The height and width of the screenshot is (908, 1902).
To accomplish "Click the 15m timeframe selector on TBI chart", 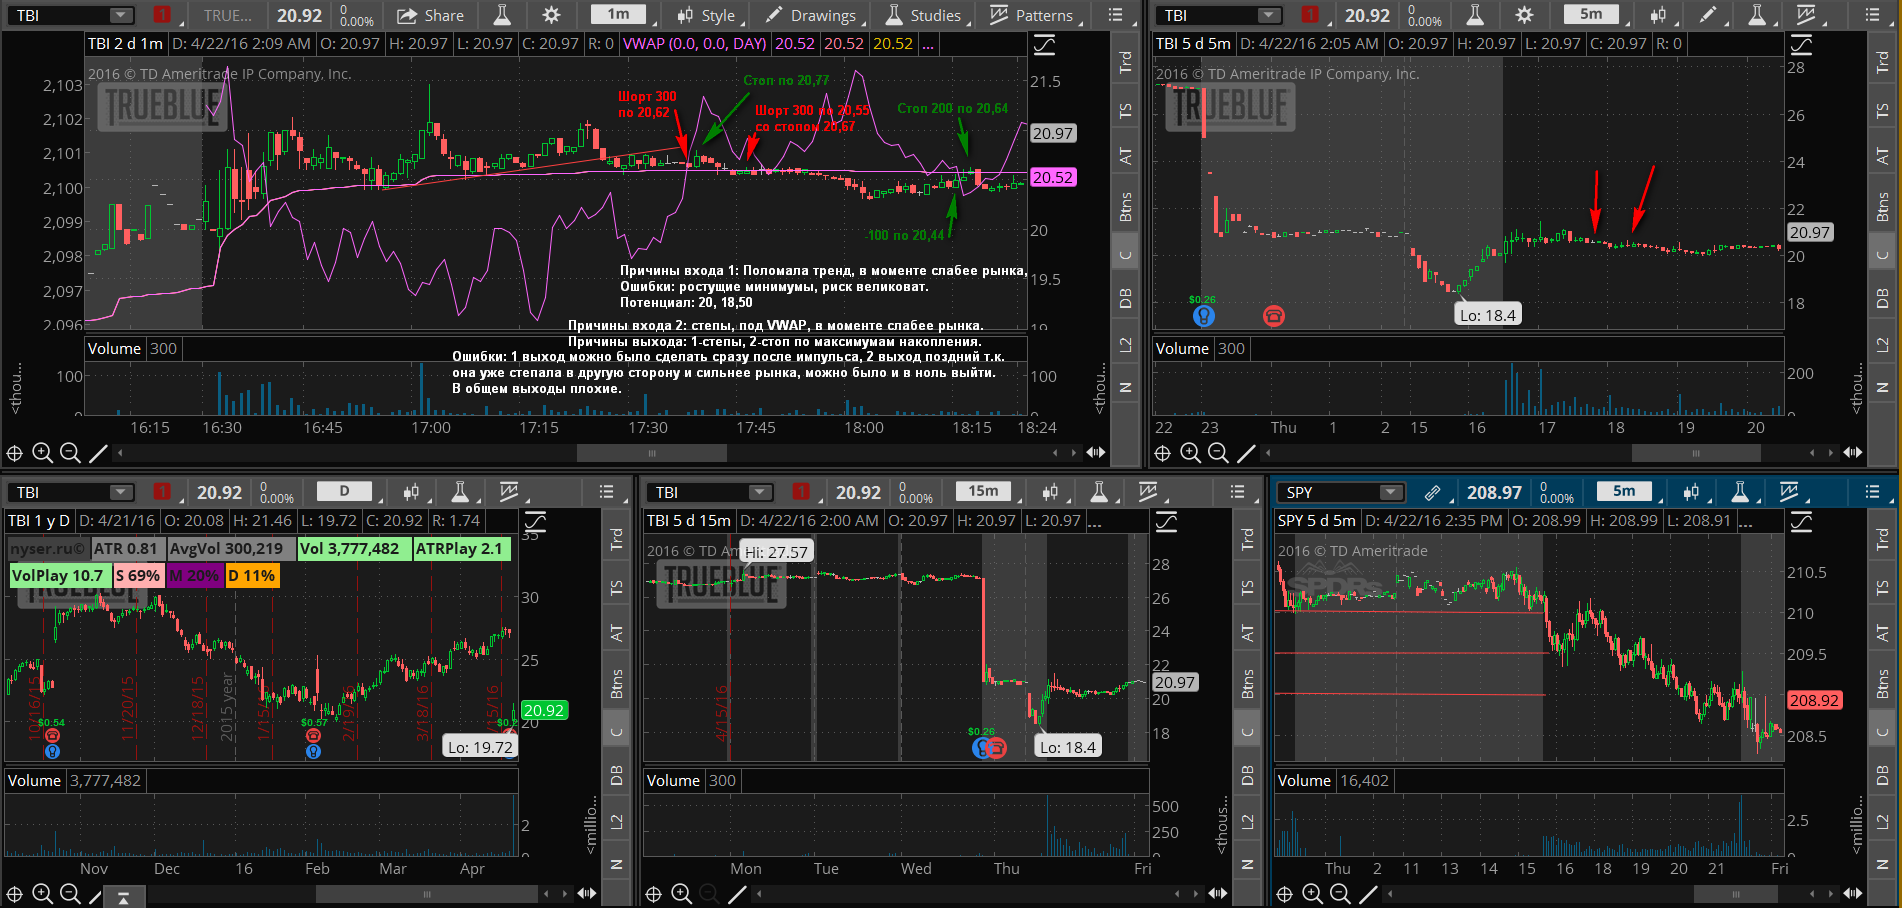I will [x=983, y=491].
